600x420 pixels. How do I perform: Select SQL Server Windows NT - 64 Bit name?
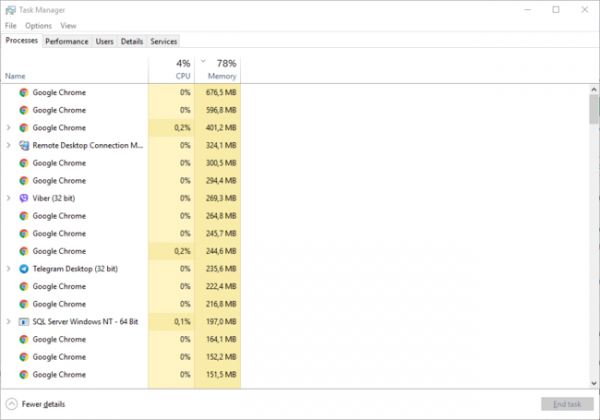pos(85,322)
